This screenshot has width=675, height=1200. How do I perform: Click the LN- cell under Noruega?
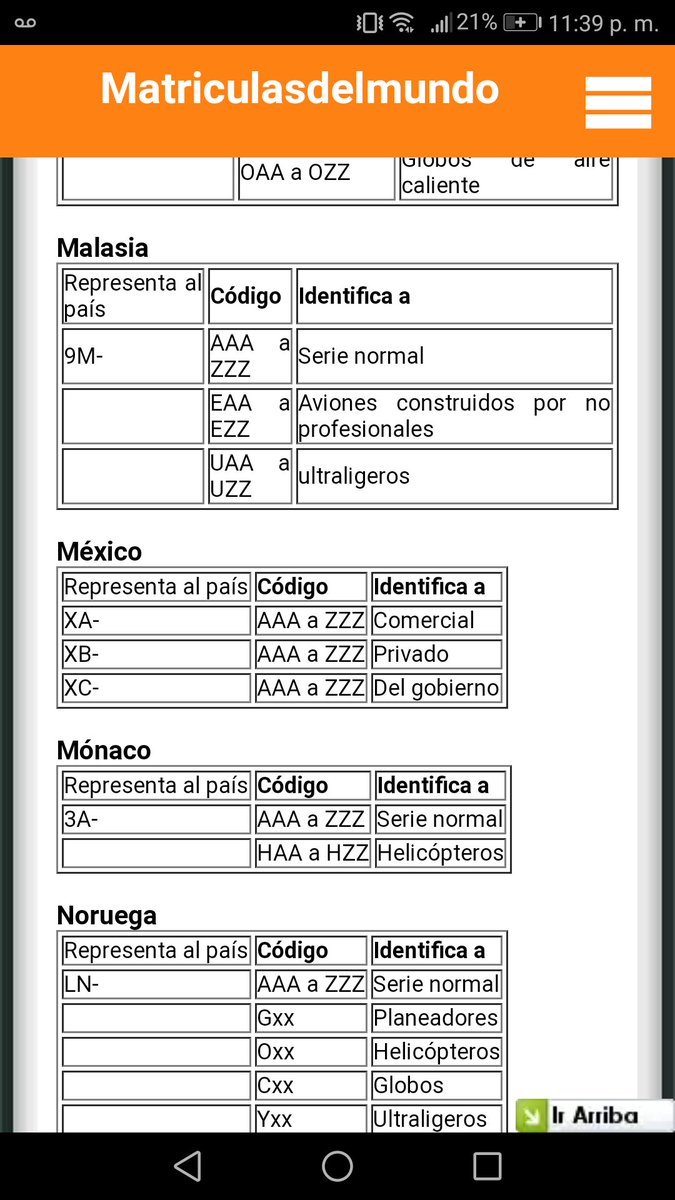pos(156,984)
